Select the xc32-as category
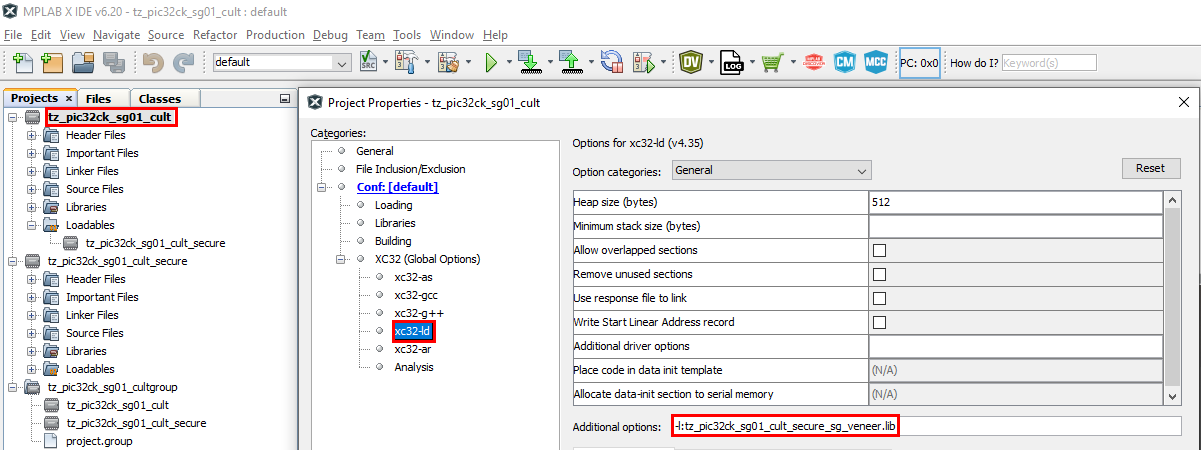1201x450 pixels. pos(413,277)
